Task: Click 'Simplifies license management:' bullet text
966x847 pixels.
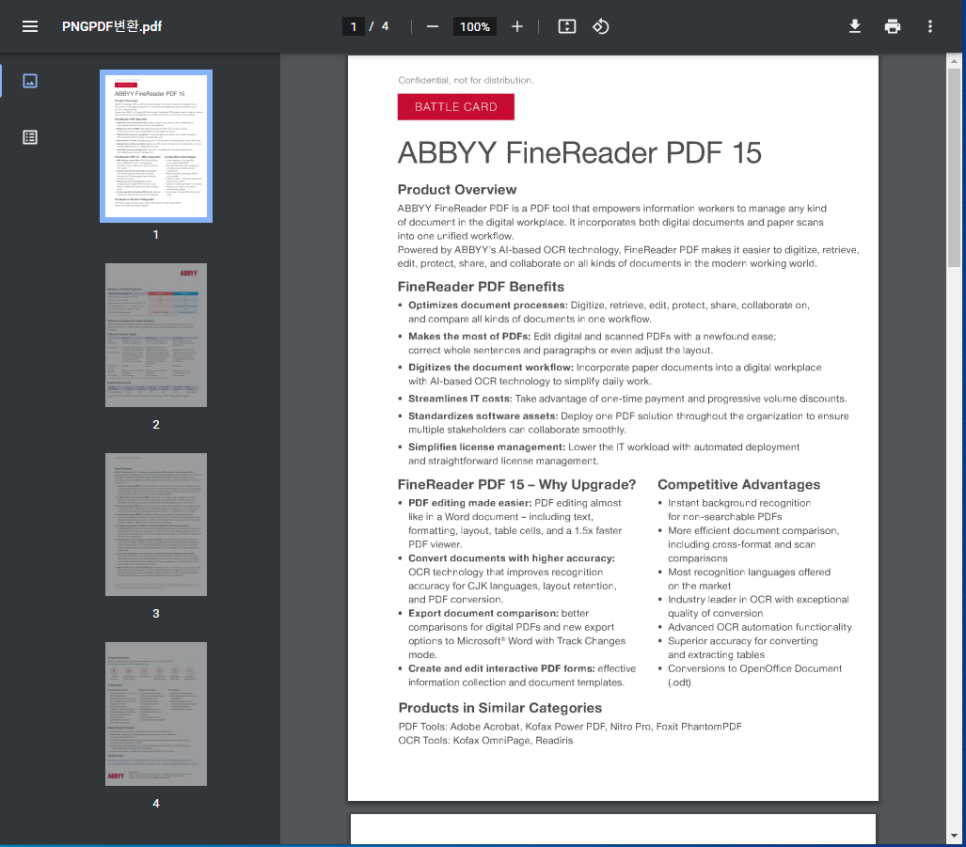Action: (486, 447)
